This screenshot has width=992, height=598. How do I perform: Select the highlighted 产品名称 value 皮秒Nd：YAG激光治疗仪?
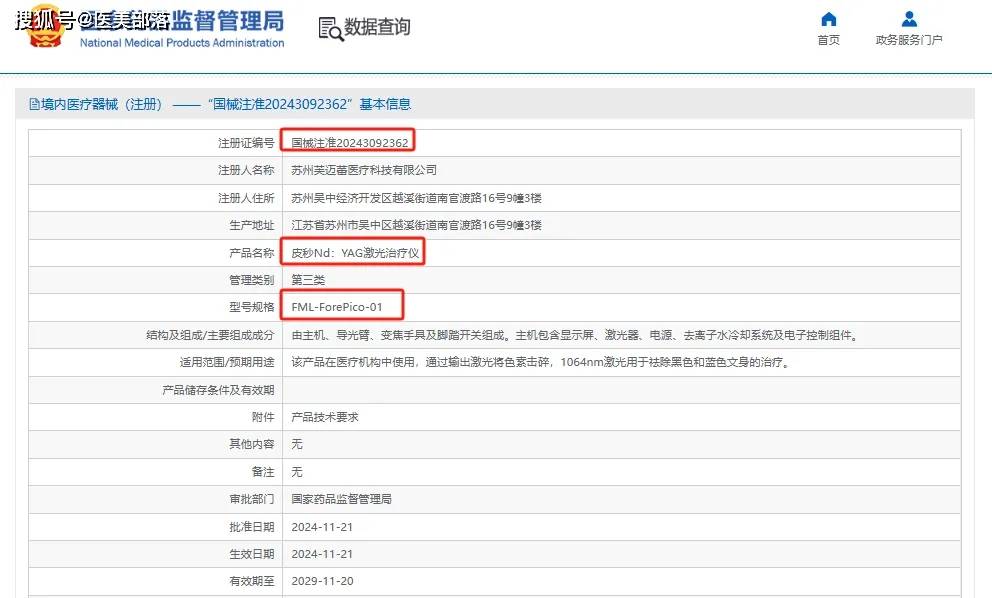tap(355, 252)
